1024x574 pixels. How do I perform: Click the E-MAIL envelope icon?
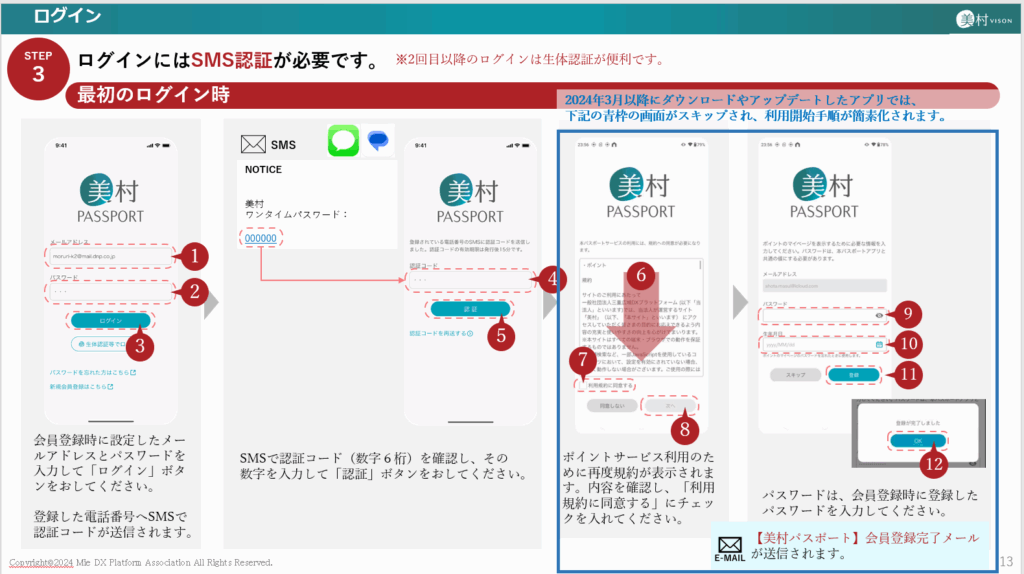729,546
